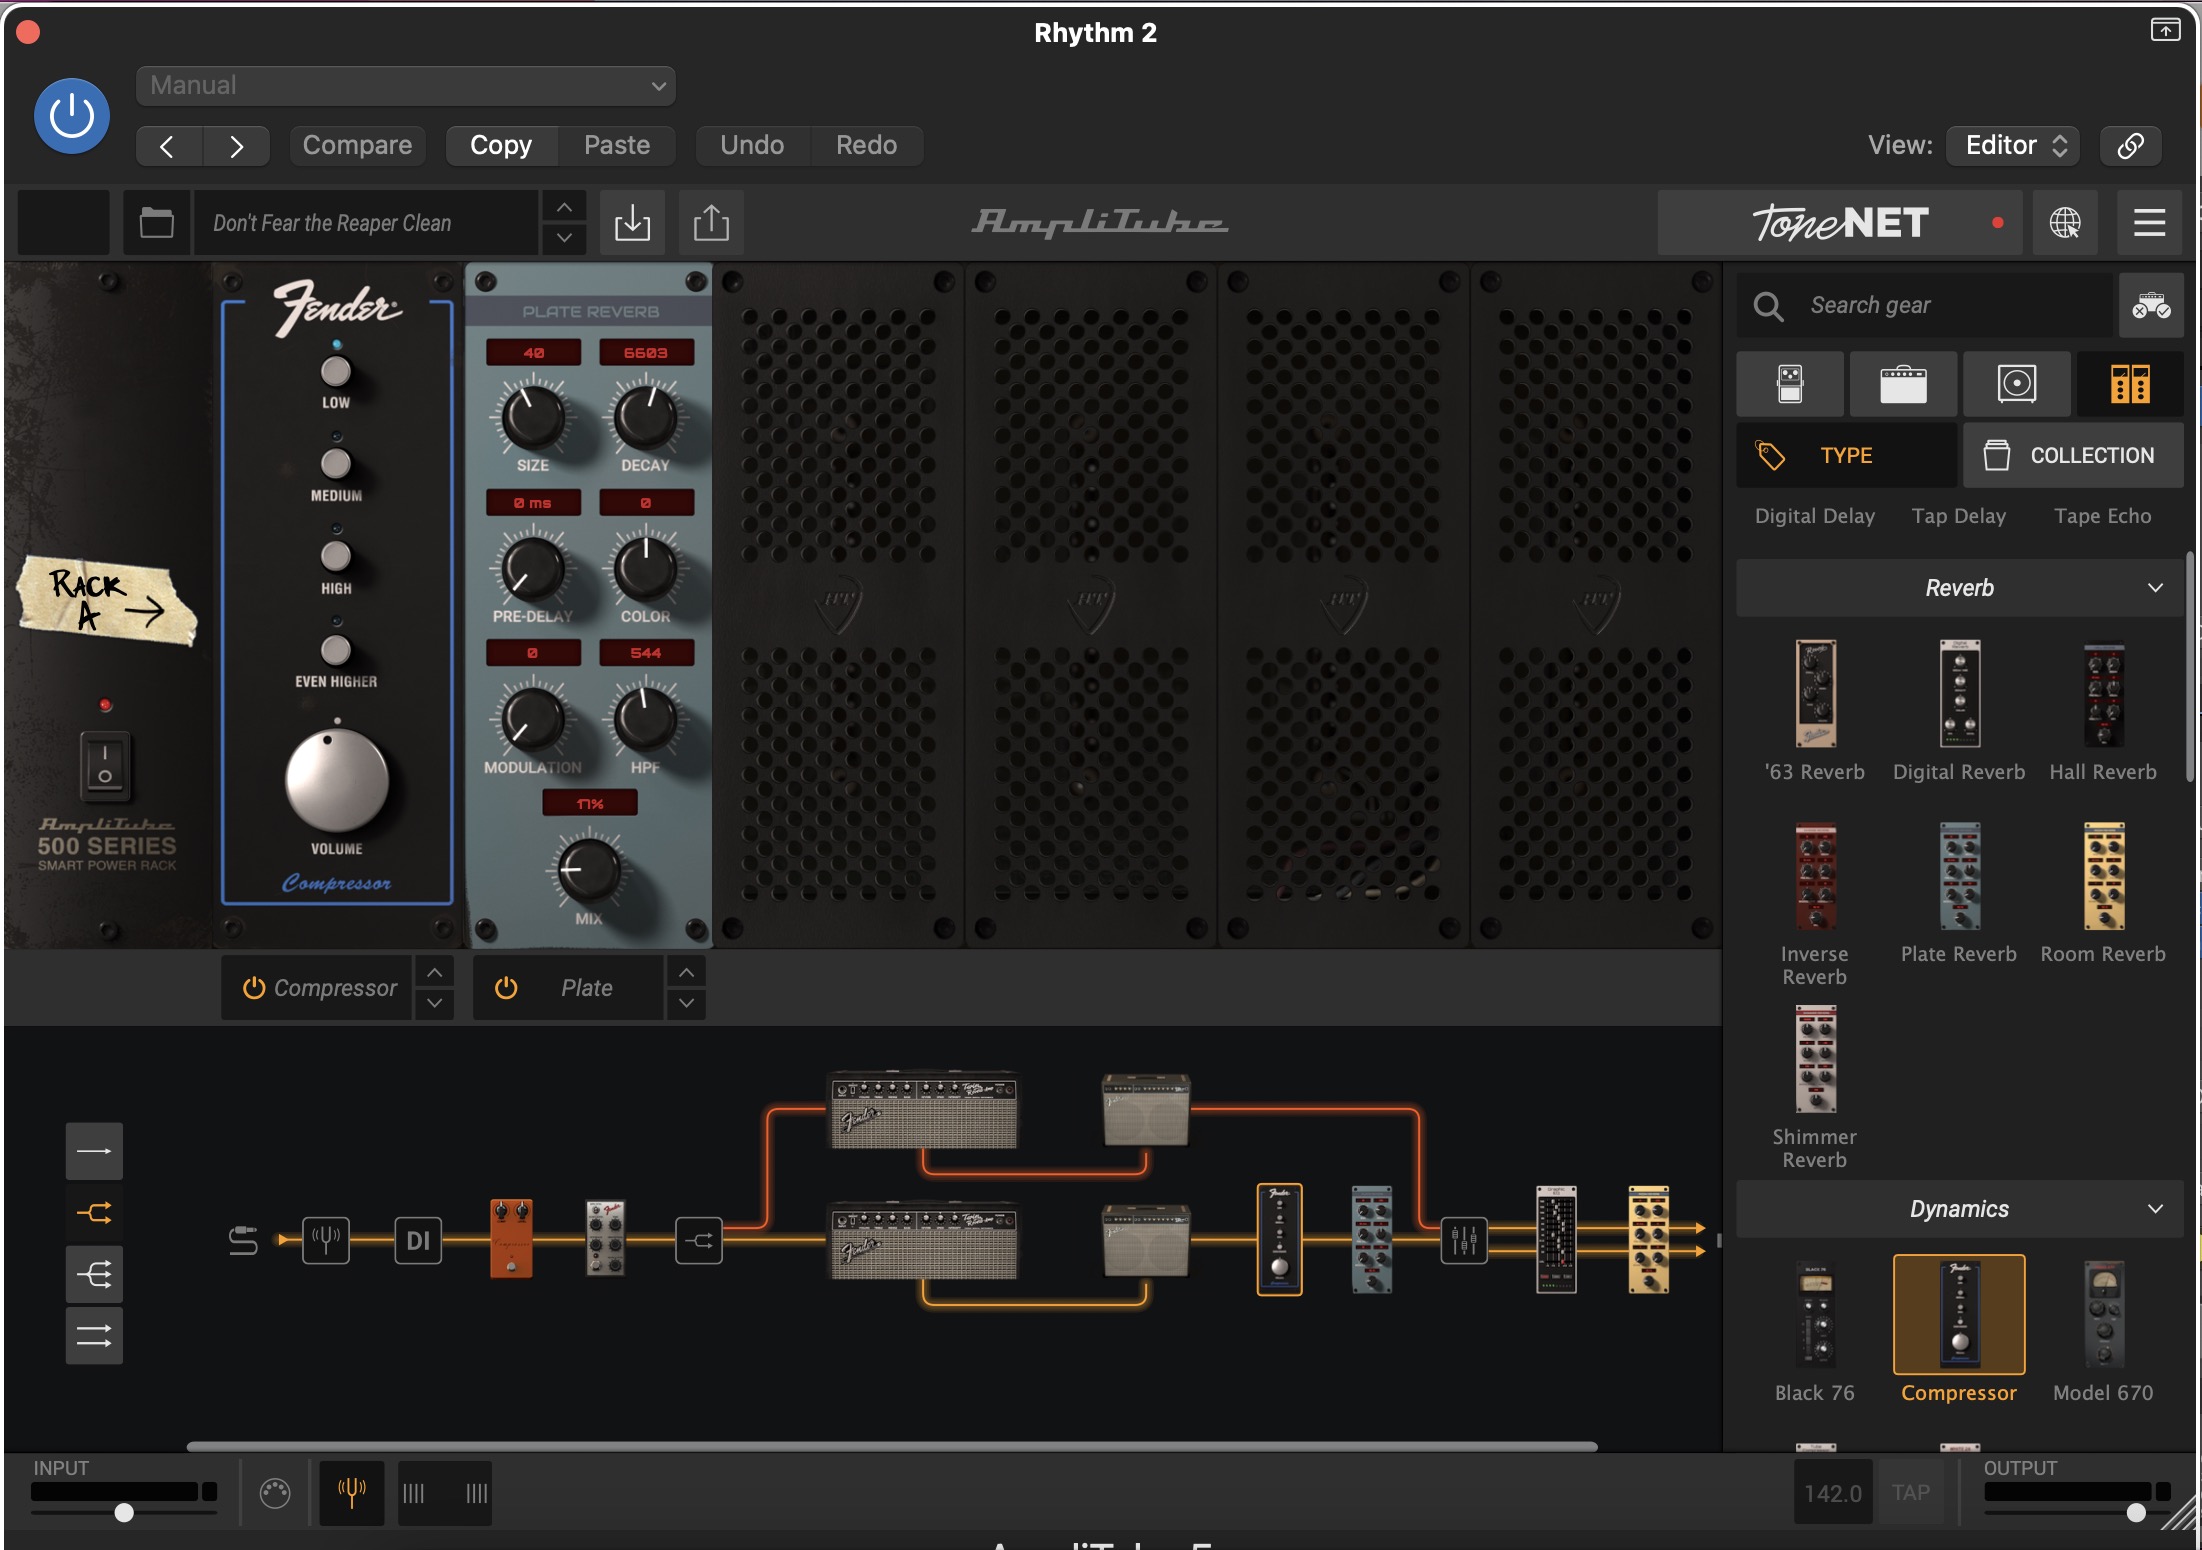Click the Redo button
Viewport: 2202px width, 1550px height.
866,146
